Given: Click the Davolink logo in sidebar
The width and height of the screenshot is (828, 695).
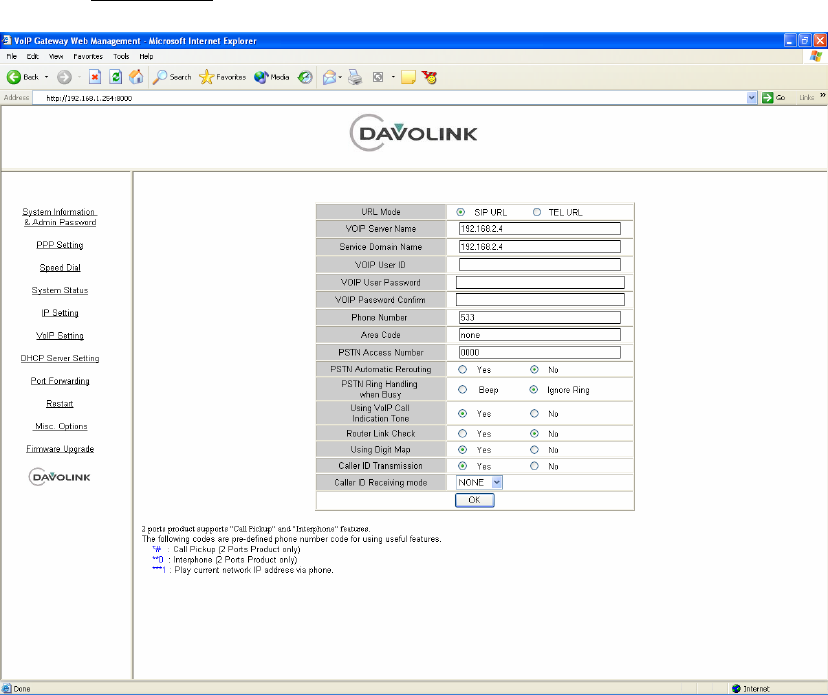Looking at the screenshot, I should (x=60, y=477).
